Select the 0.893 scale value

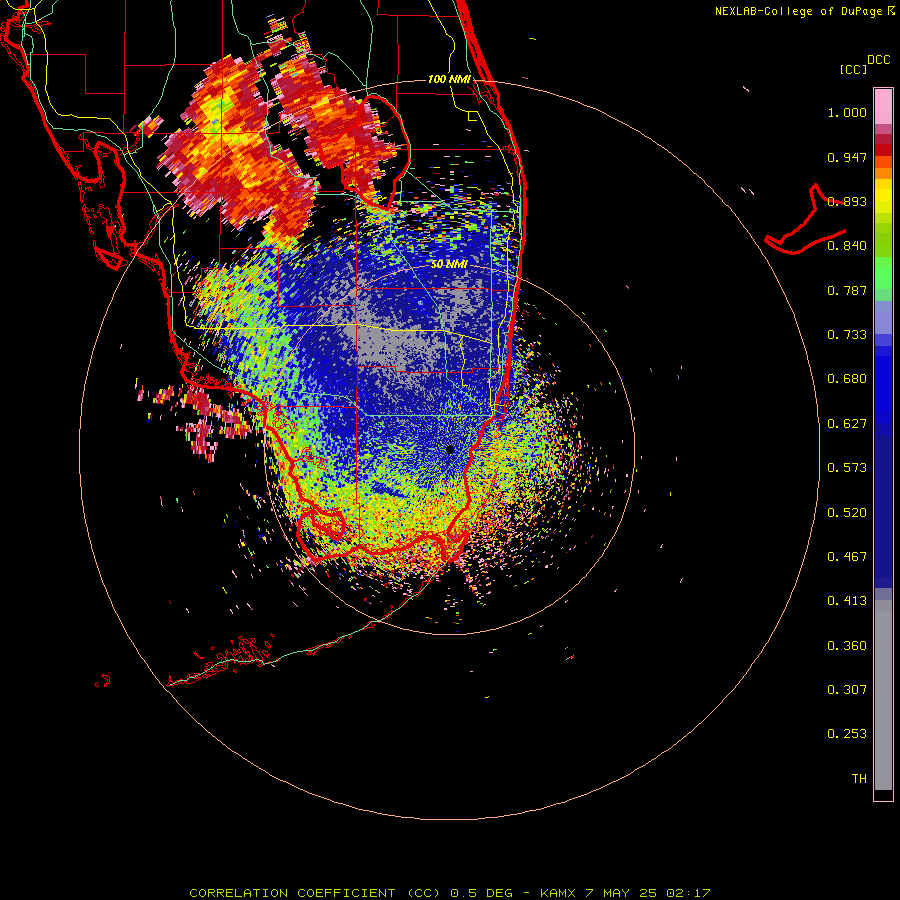[x=847, y=201]
